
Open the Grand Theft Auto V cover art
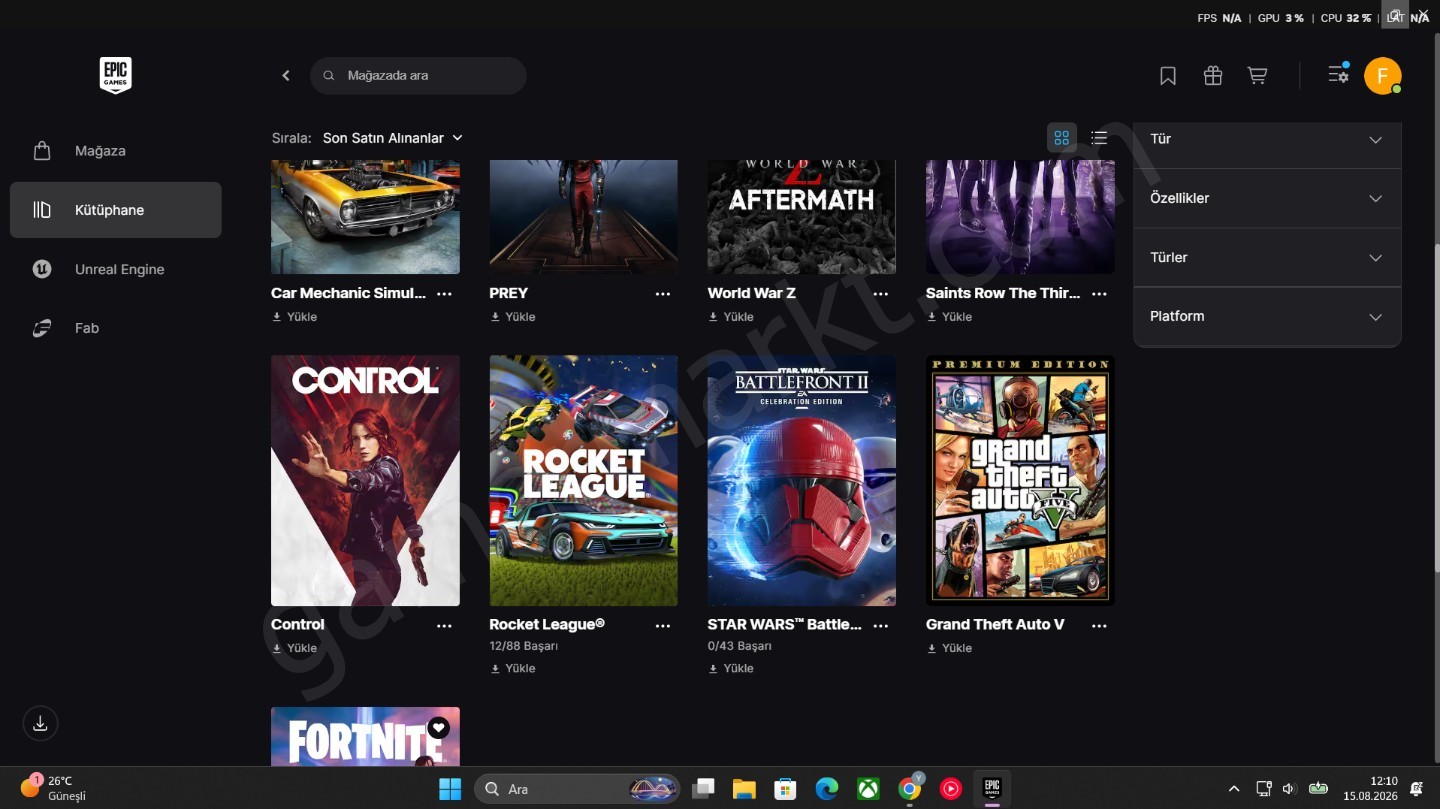coord(1020,480)
